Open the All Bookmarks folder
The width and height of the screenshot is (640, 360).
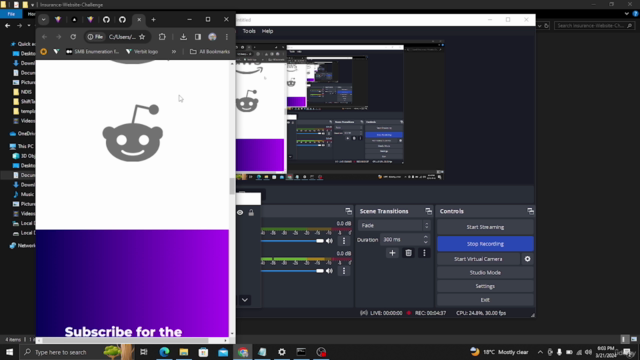(210, 51)
